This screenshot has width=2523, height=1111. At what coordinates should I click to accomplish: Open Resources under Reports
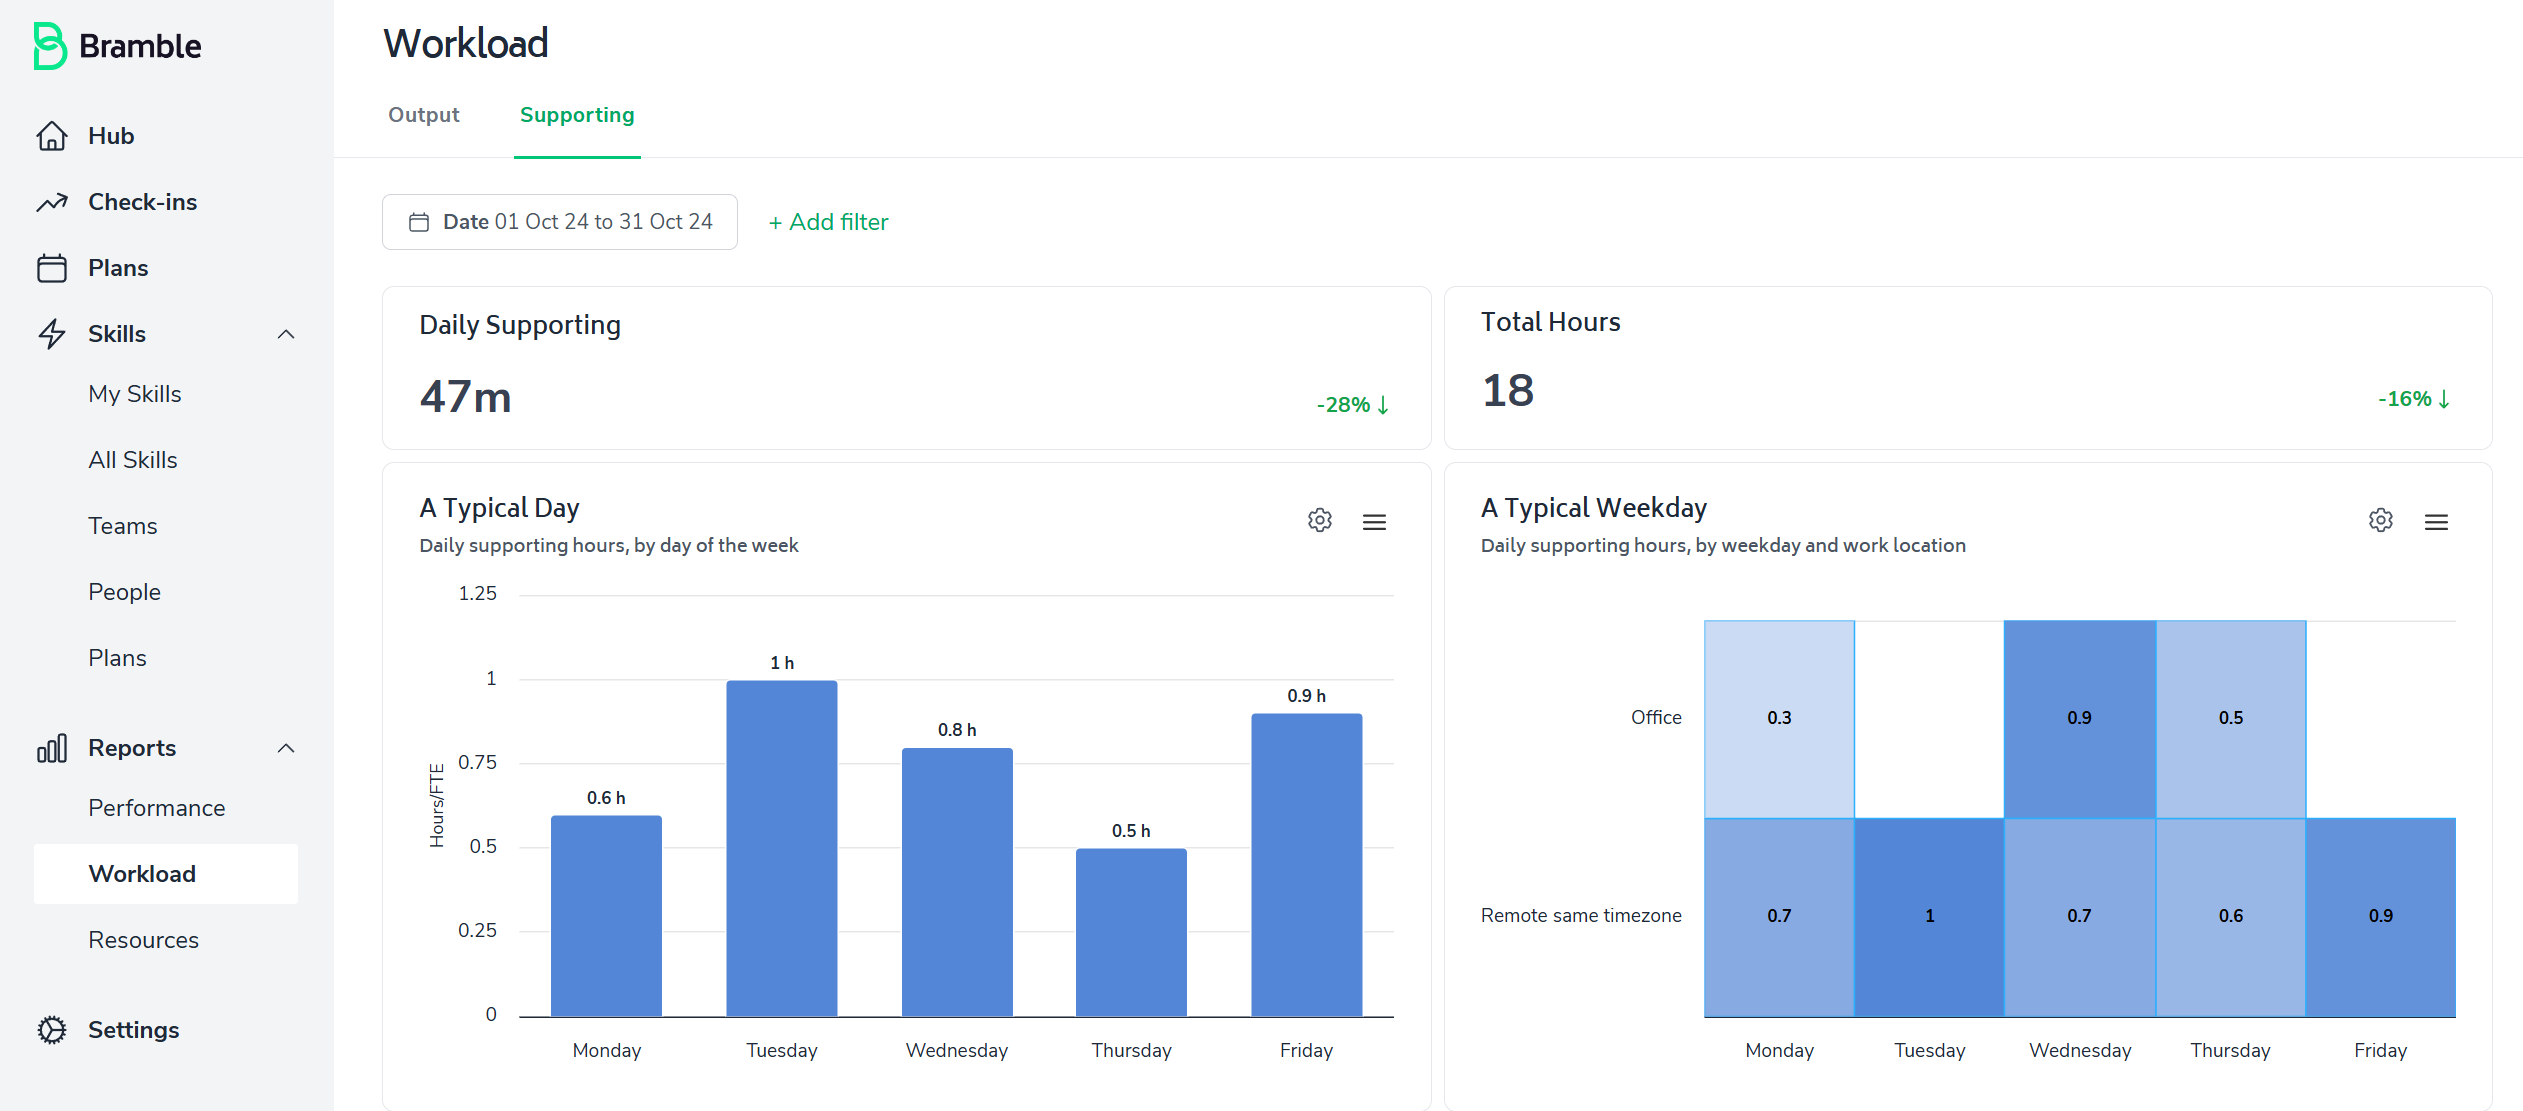(x=144, y=940)
